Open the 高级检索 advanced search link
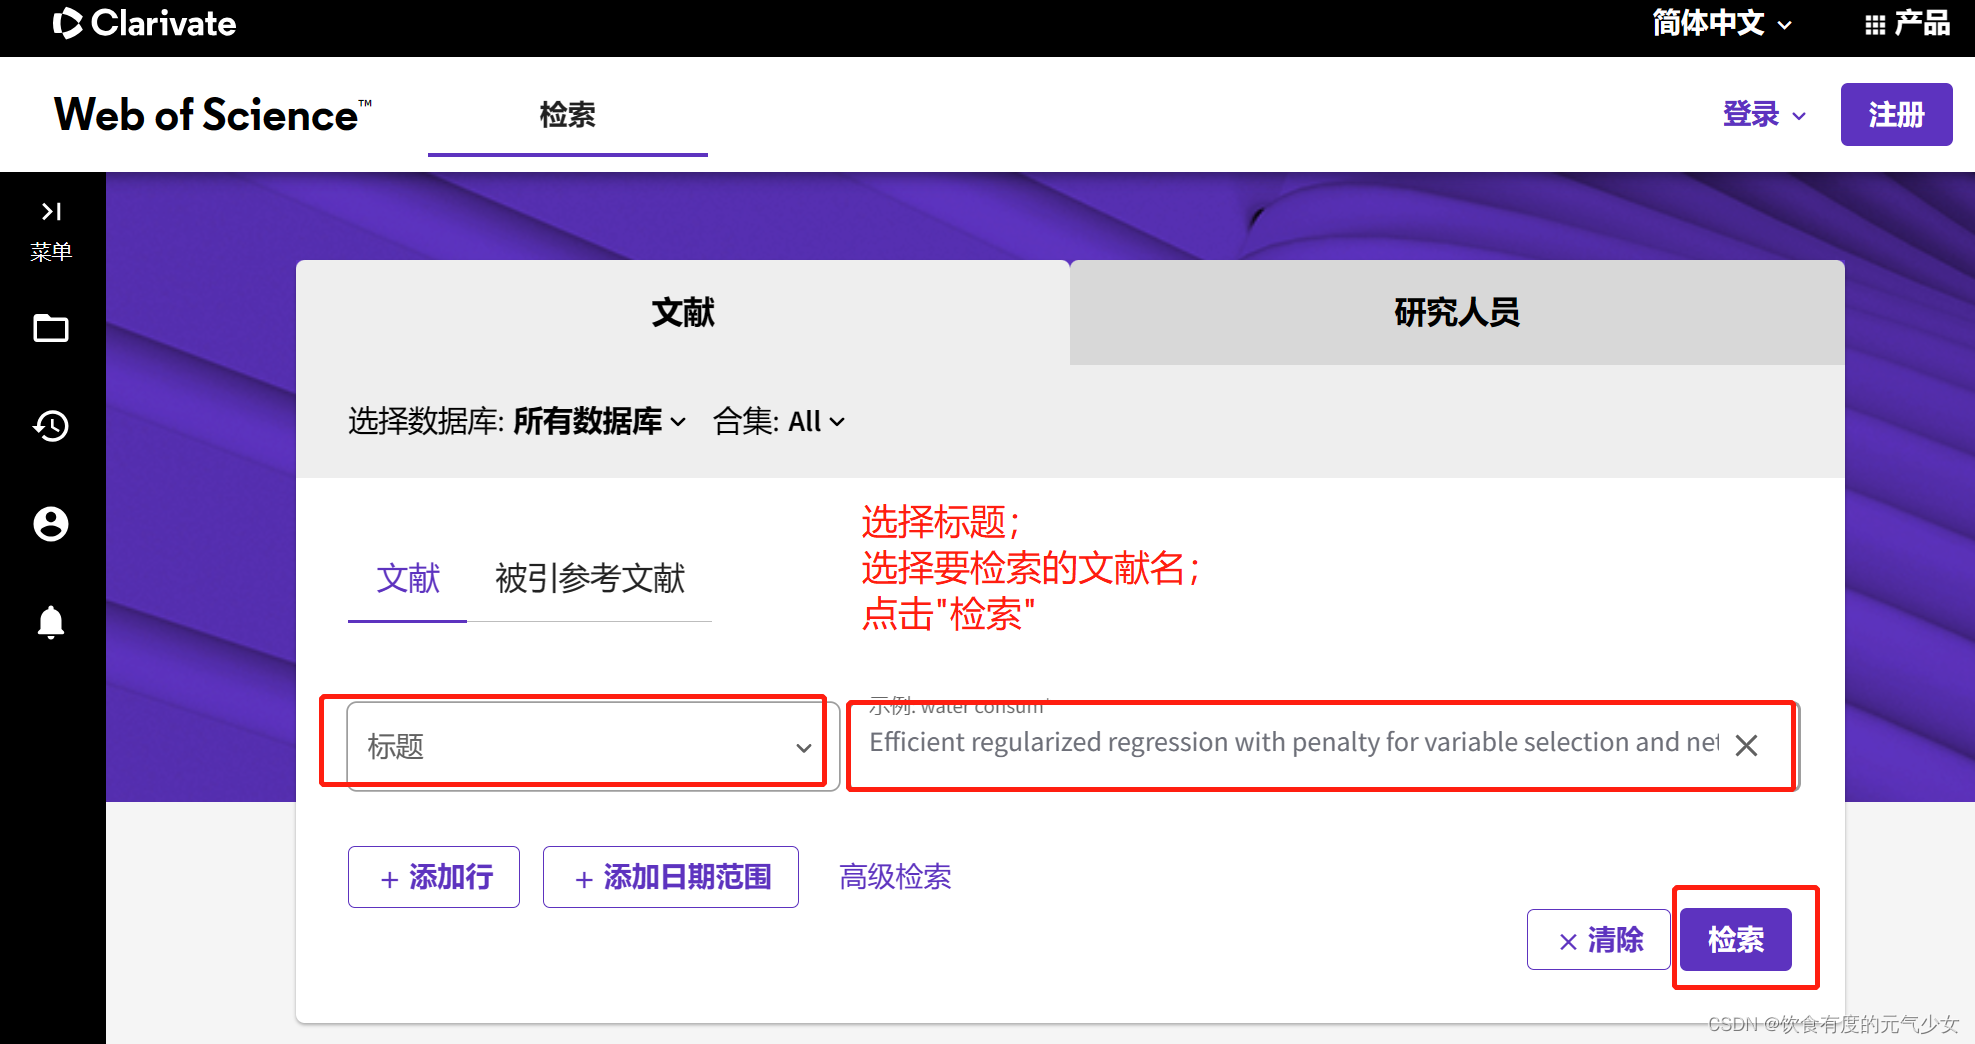 (895, 877)
